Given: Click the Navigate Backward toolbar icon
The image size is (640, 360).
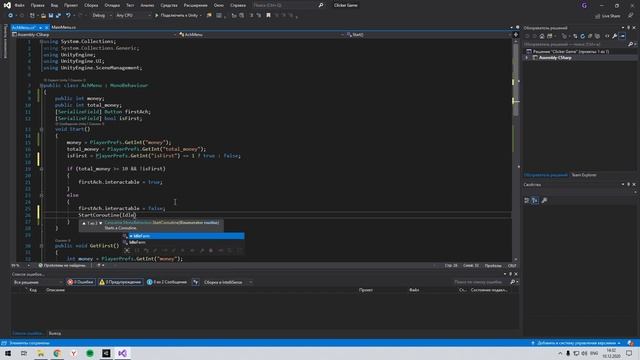Looking at the screenshot, I should (11, 16).
